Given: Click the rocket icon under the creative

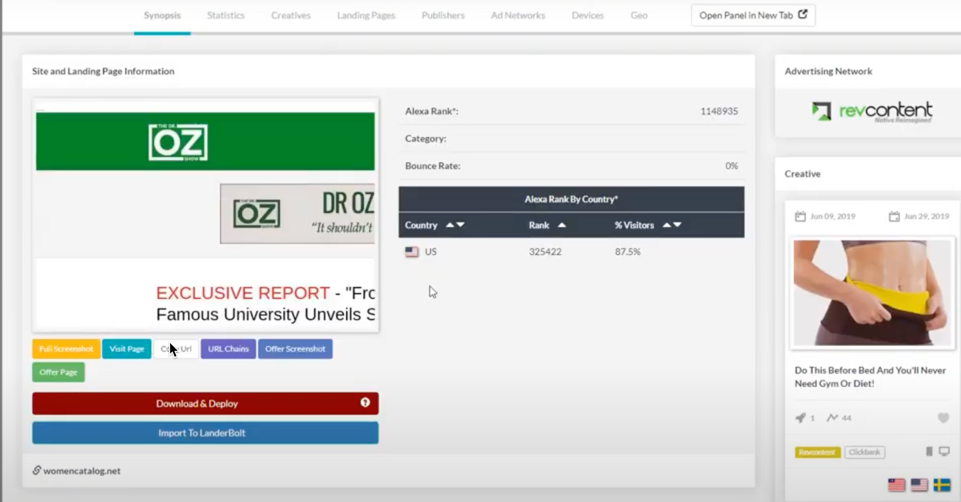Looking at the screenshot, I should 800,418.
